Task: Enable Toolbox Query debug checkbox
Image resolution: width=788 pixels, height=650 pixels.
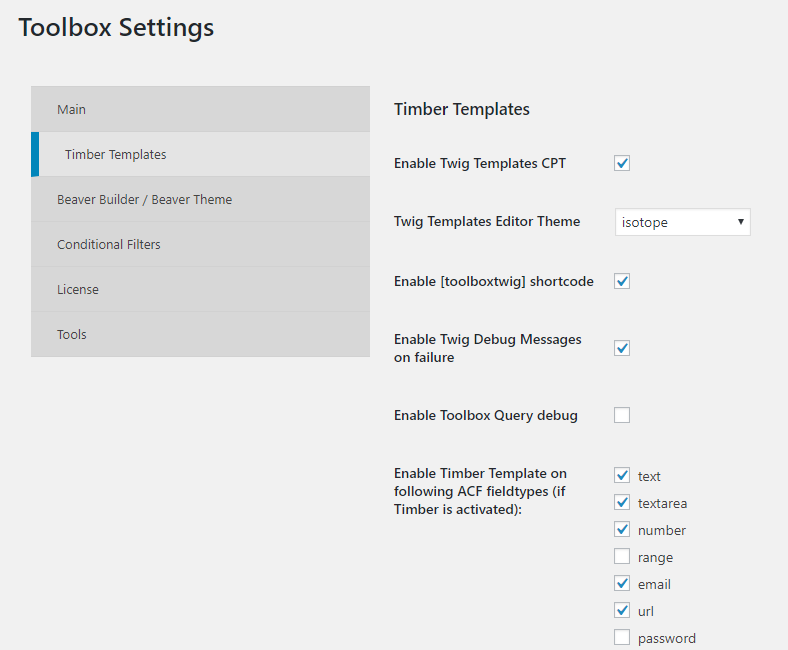Action: click(622, 415)
